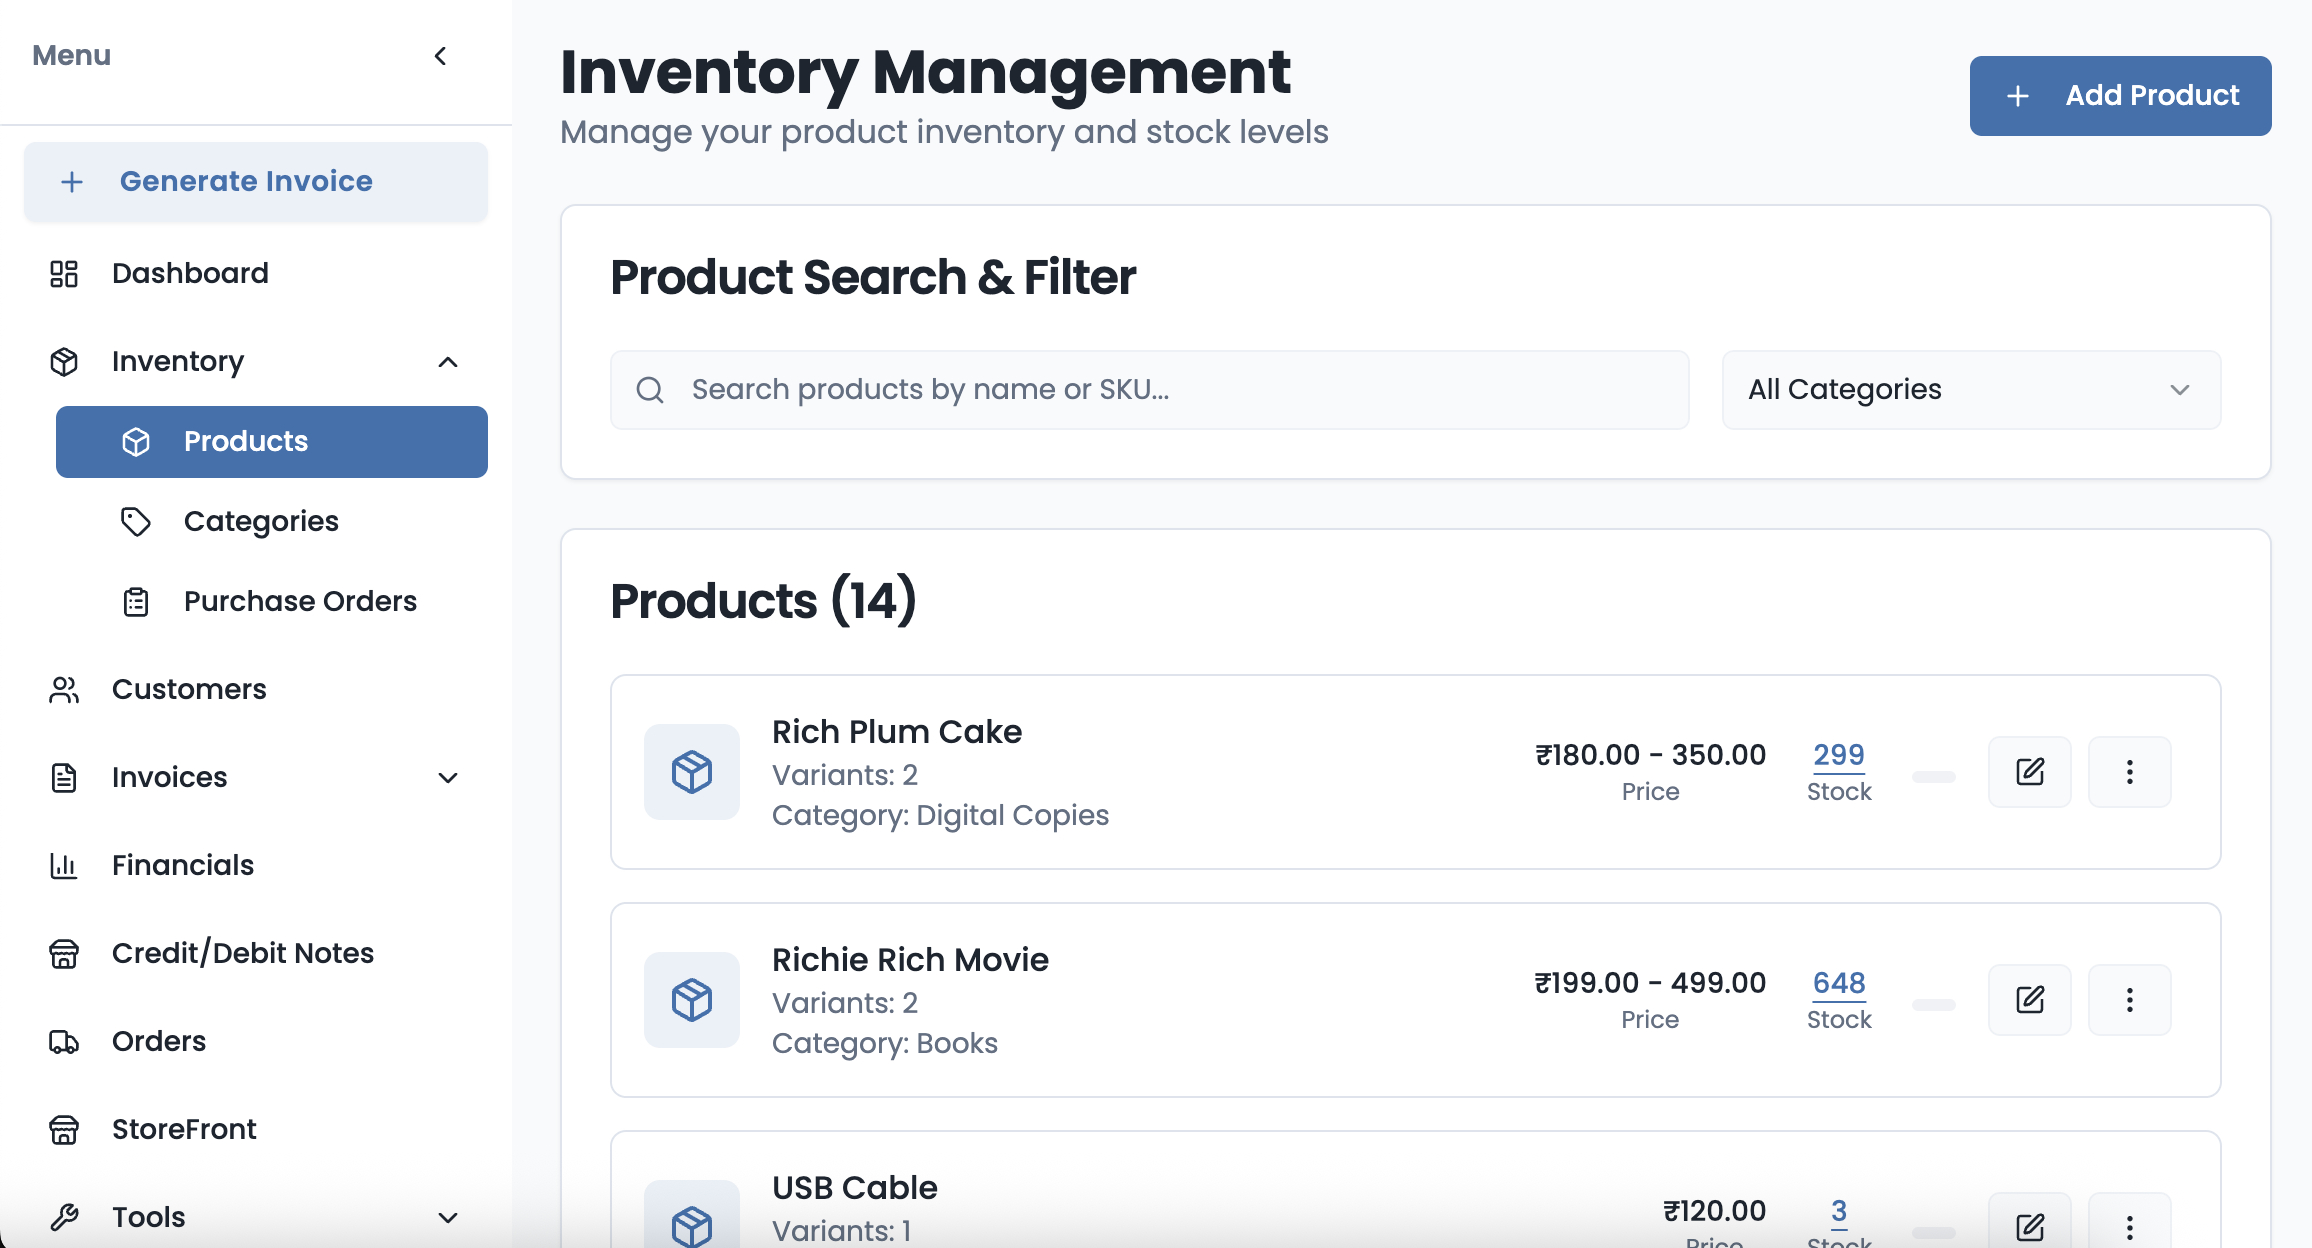Screen dimensions: 2312x1248
Task: Open the Customers section
Action: tap(188, 690)
